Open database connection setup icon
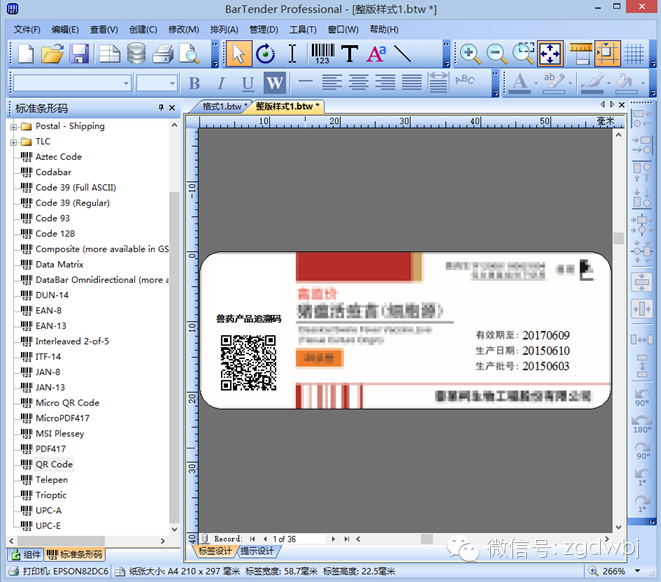661x582 pixels. coord(136,54)
